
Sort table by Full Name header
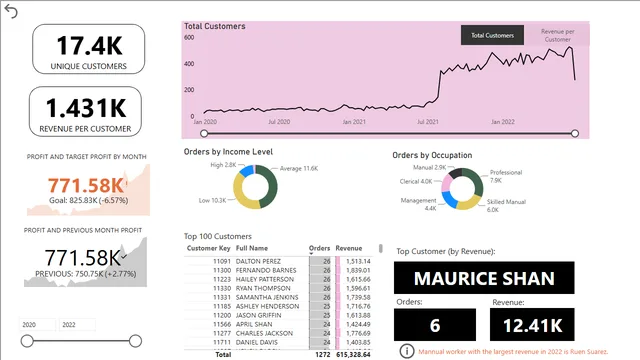pos(252,248)
